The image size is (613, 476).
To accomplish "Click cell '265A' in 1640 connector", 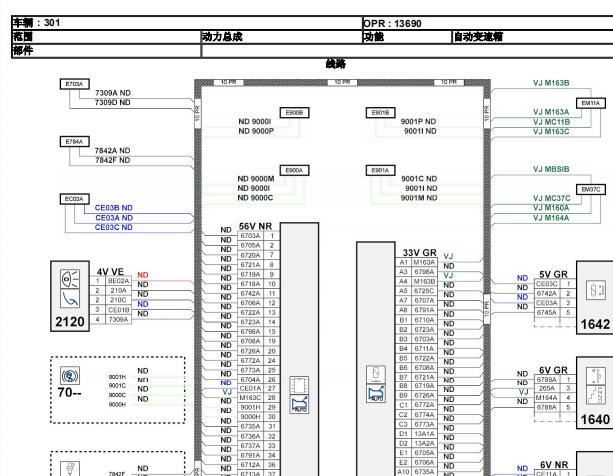I will [x=547, y=388].
